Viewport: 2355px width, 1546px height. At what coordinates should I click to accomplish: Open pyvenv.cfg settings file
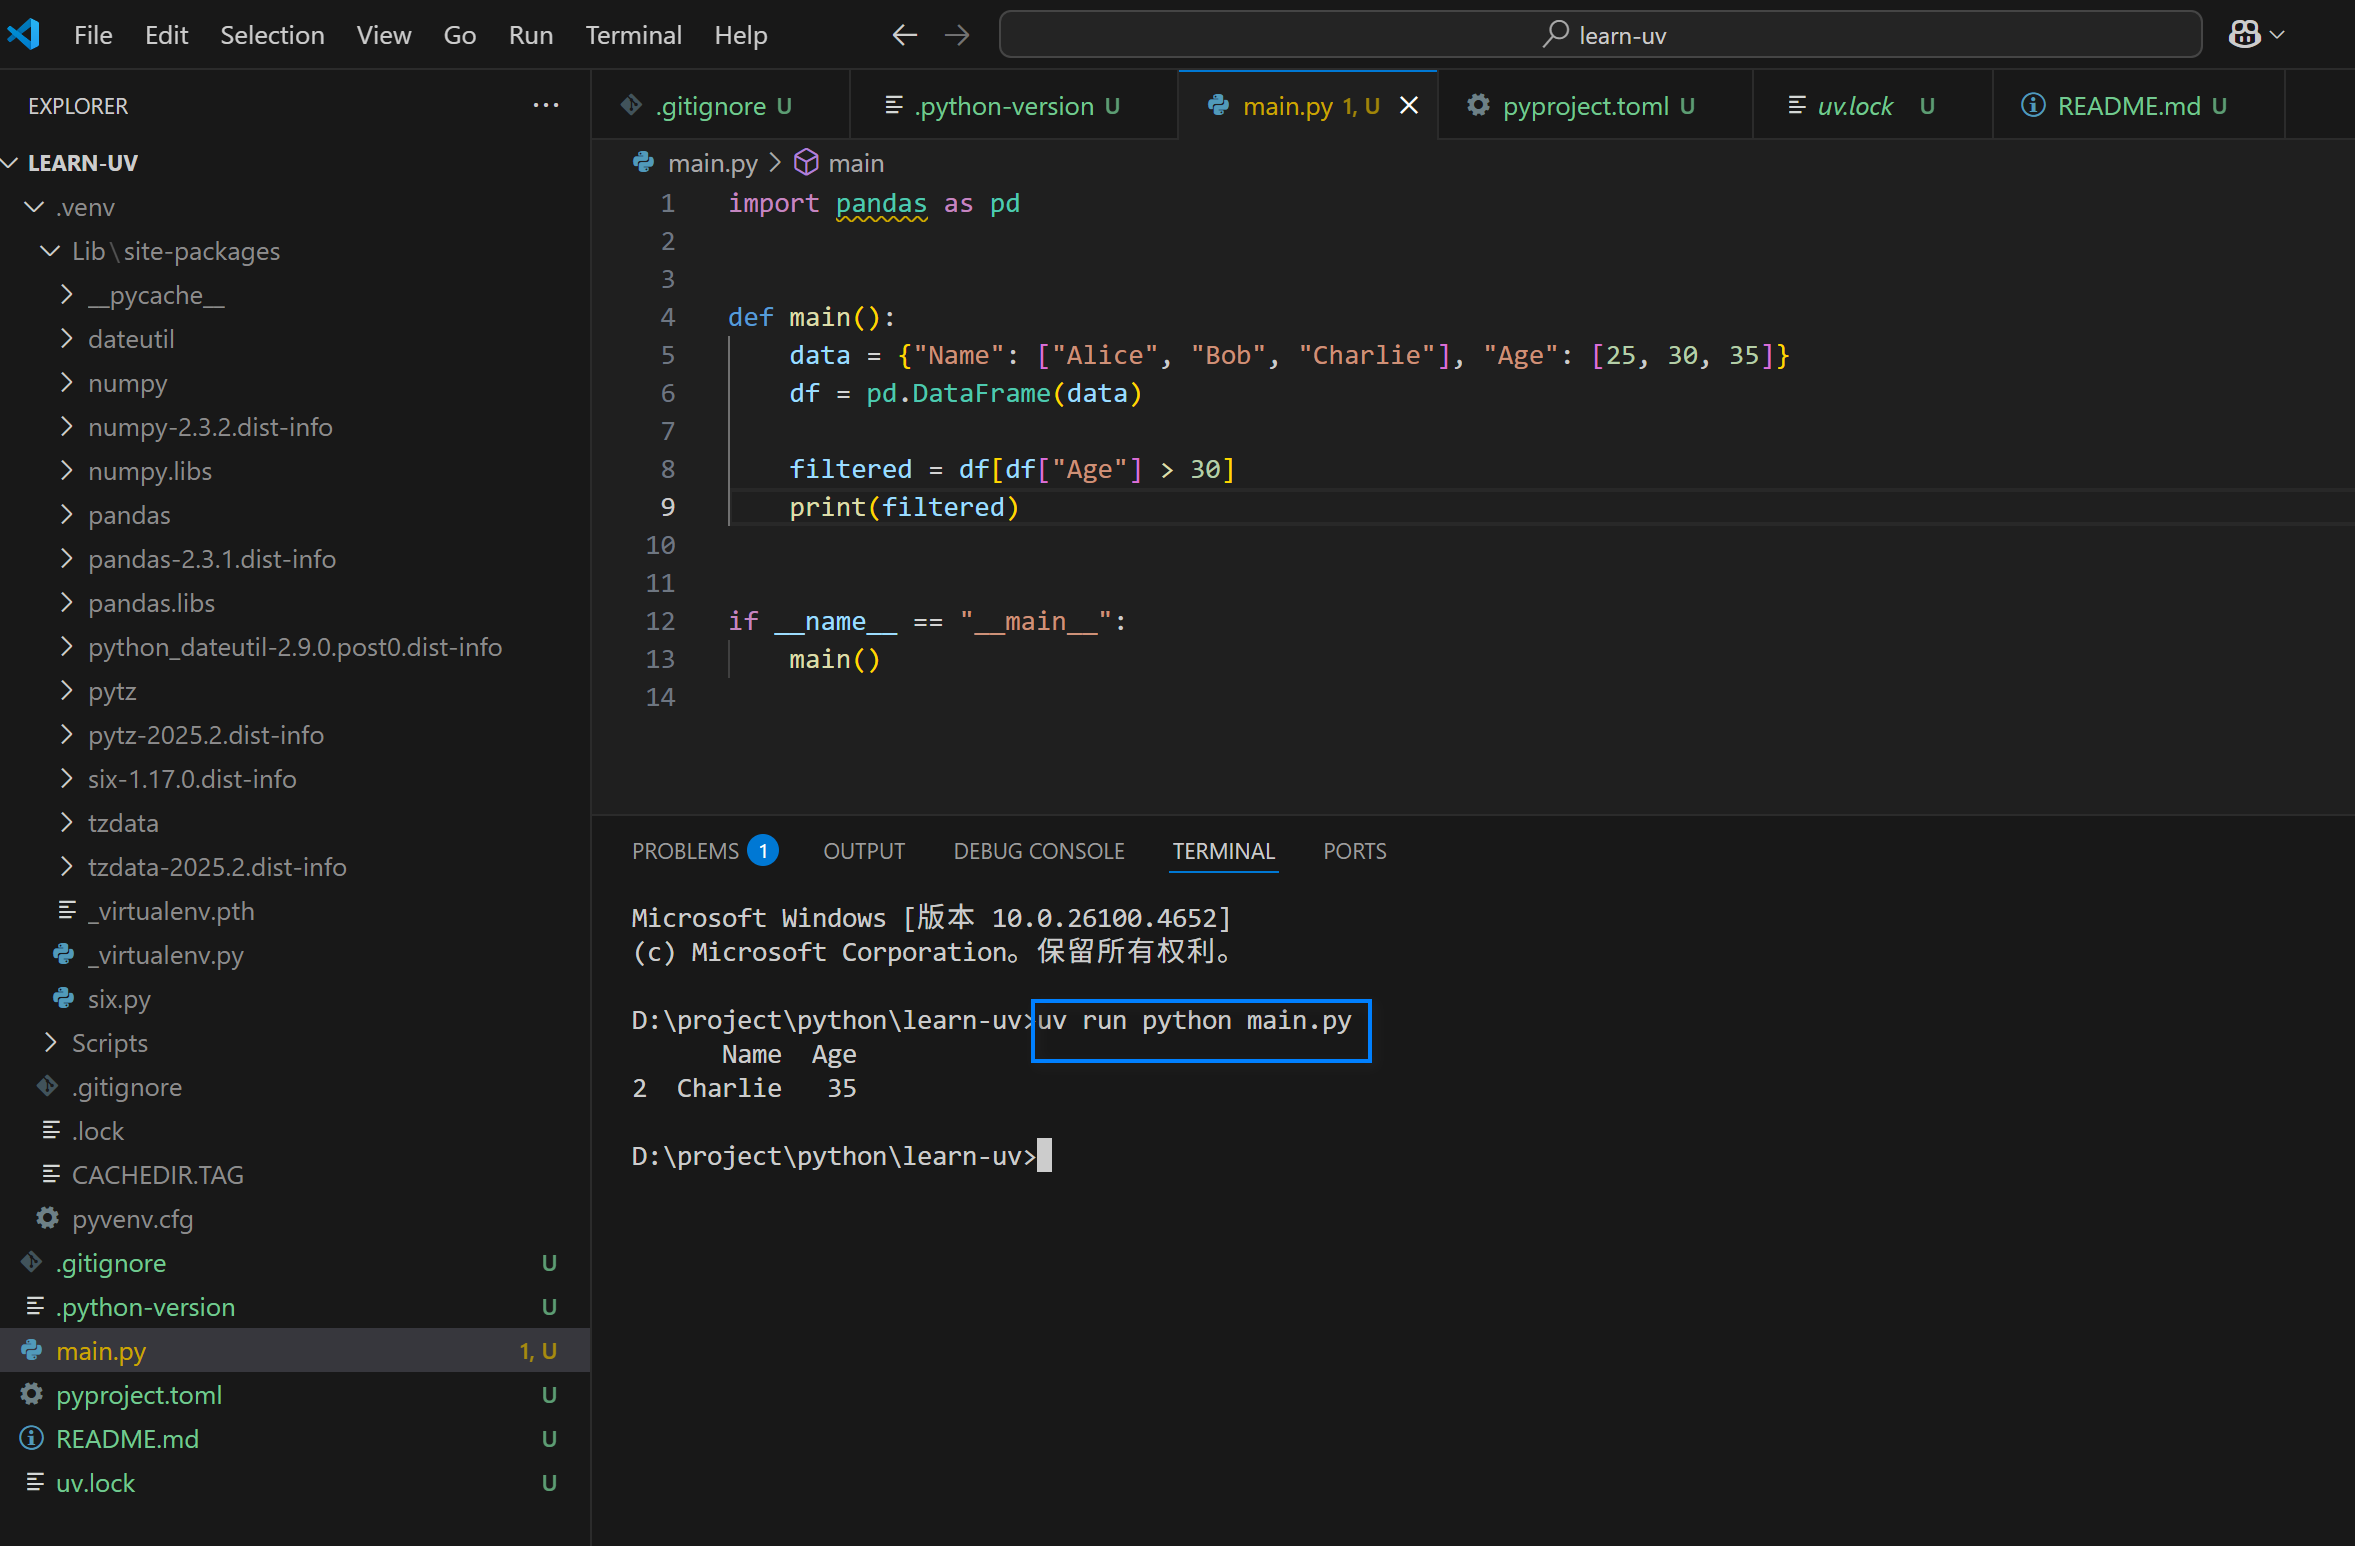pyautogui.click(x=295, y=1219)
